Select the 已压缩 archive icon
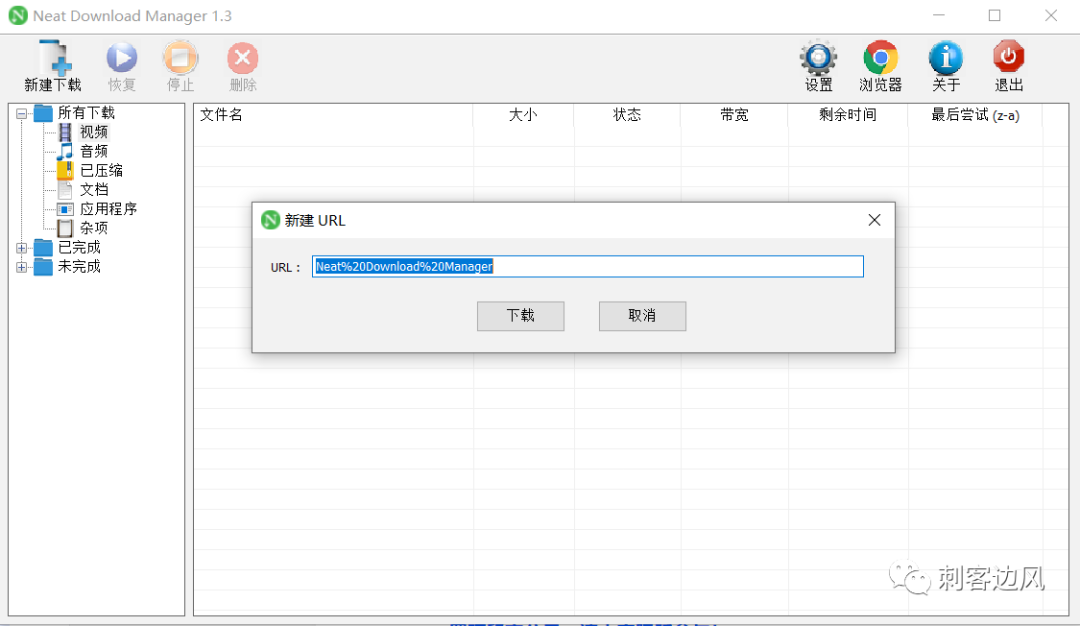The width and height of the screenshot is (1080, 626). (65, 170)
